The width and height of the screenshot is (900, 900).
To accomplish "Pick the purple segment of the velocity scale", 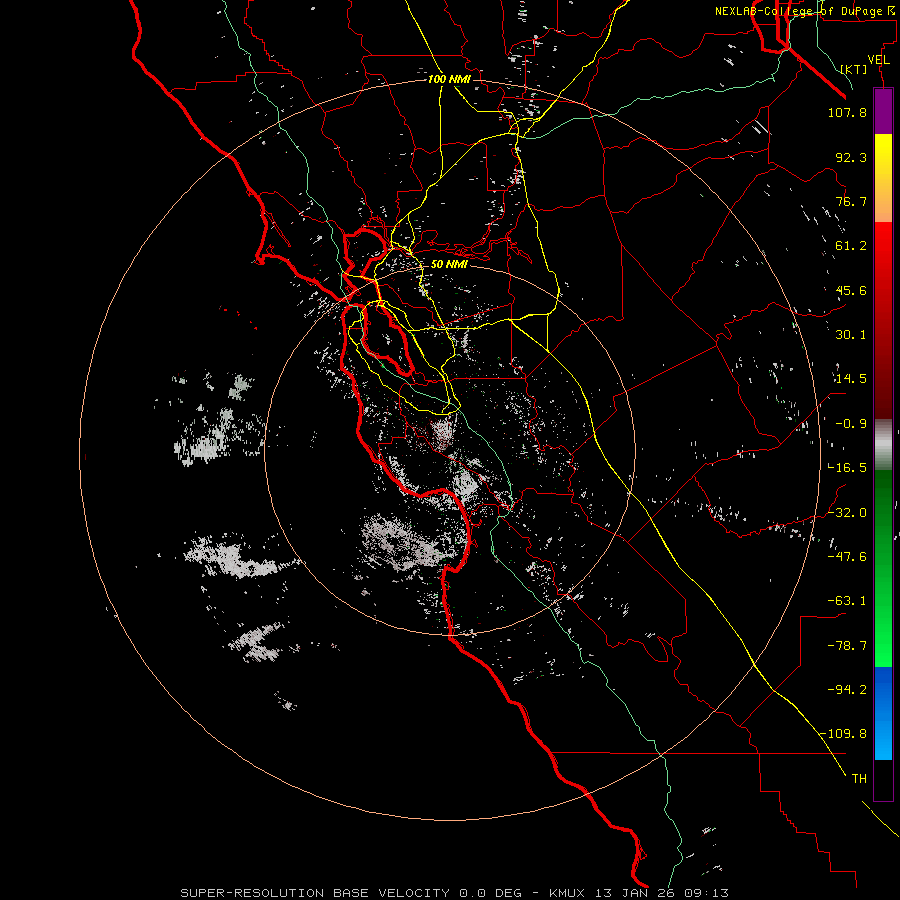I will [x=883, y=112].
